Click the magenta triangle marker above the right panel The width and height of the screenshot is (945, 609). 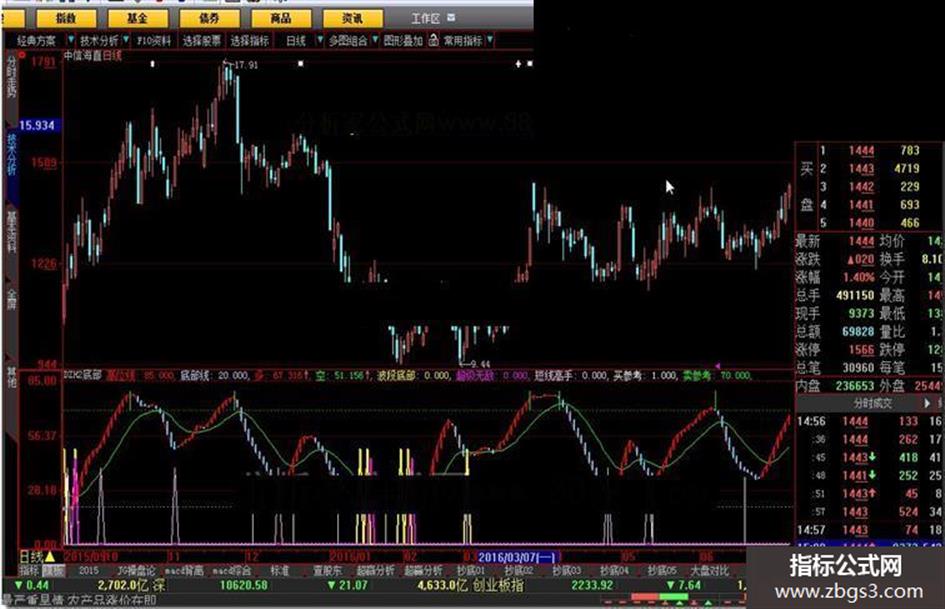tap(717, 366)
